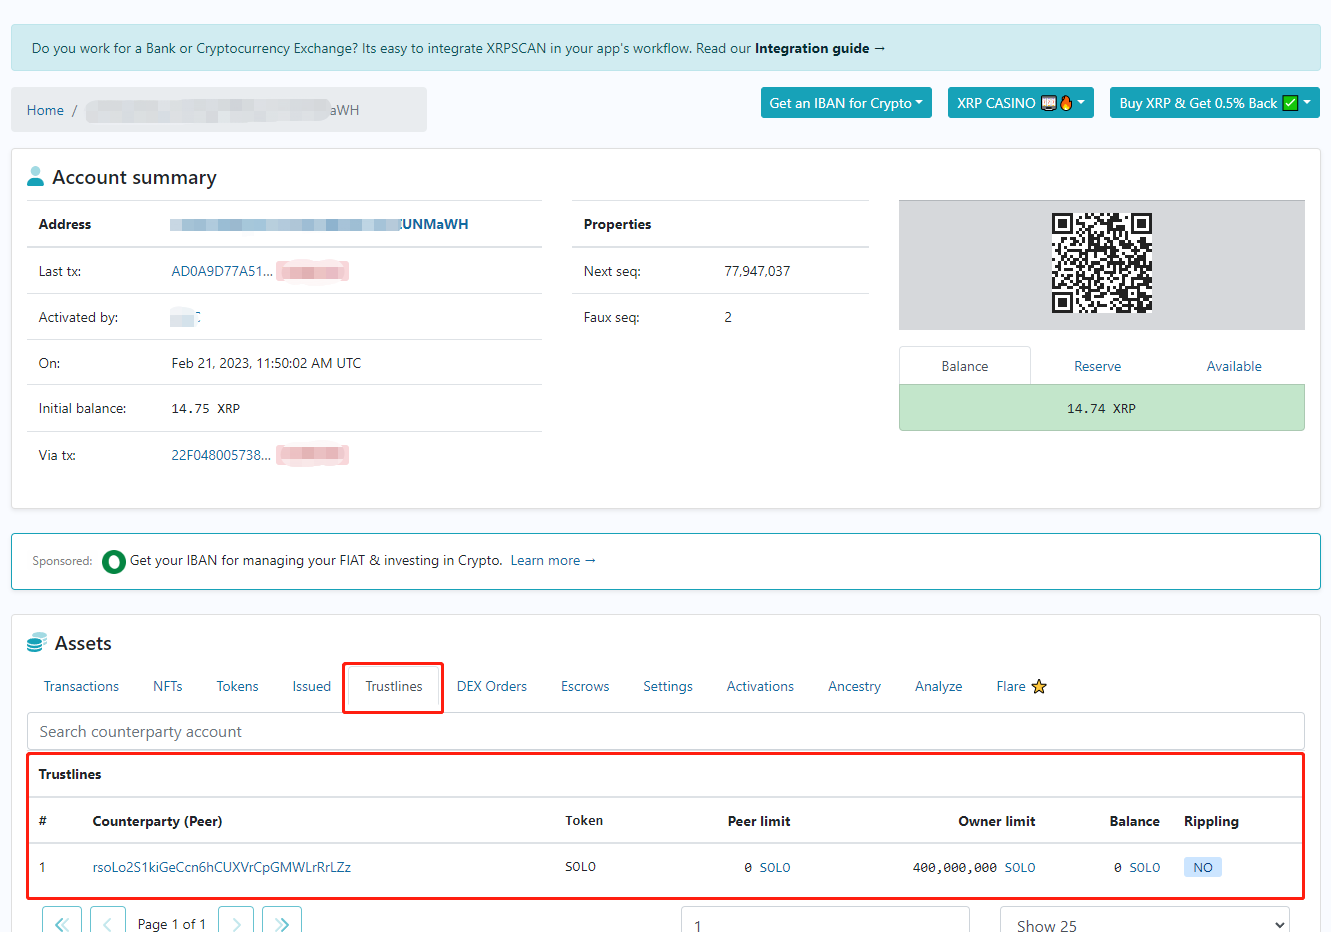The width and height of the screenshot is (1331, 932).
Task: Go to next page of trustlines
Action: 236,922
